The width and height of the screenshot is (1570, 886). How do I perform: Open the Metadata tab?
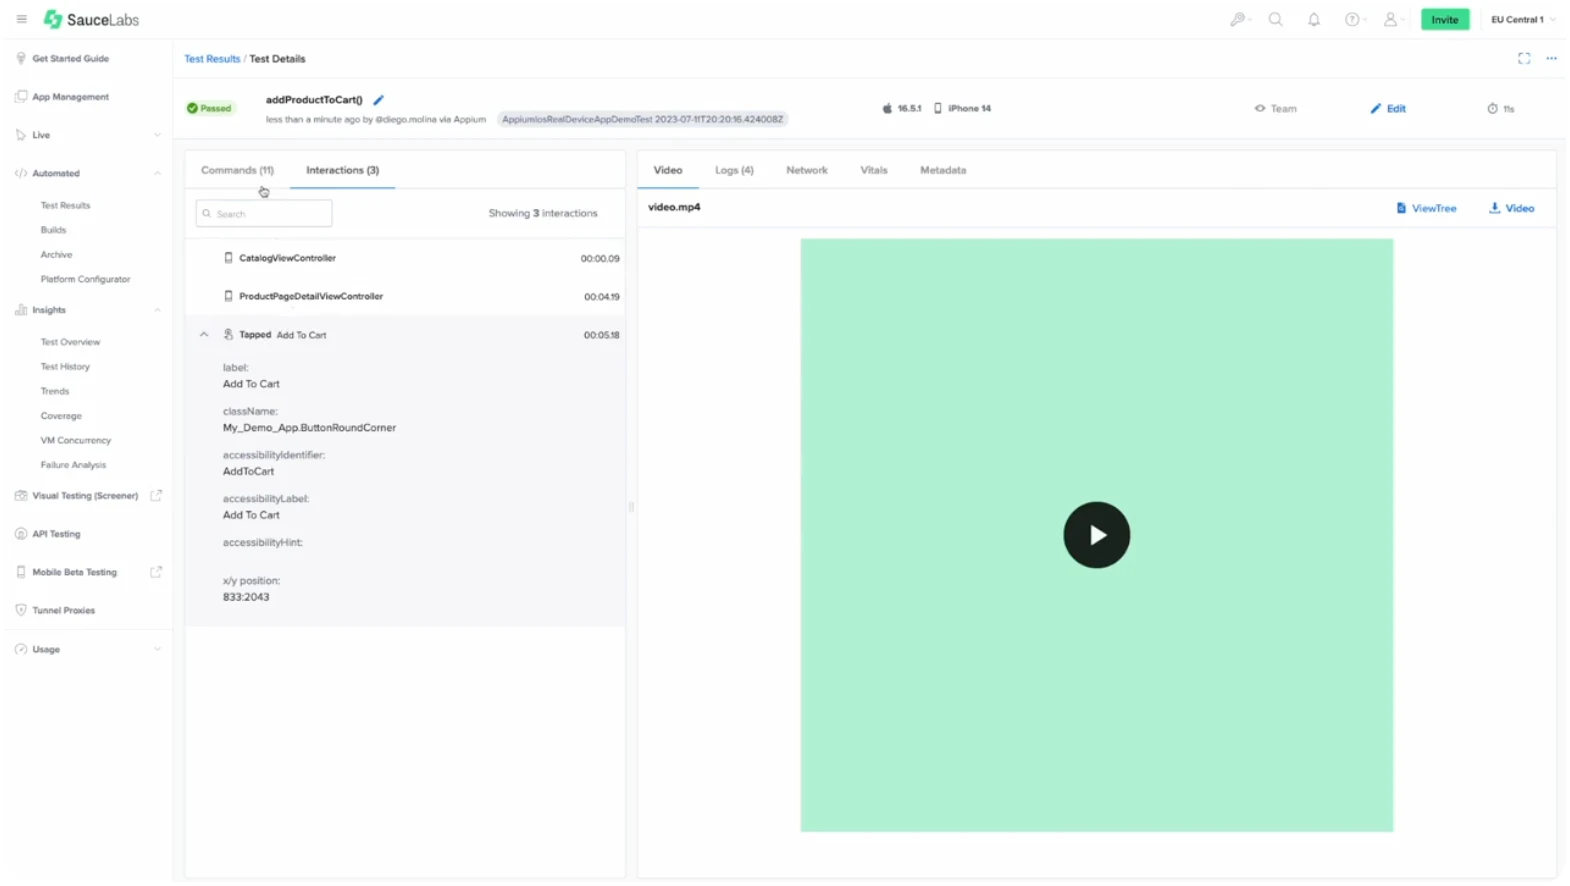click(x=943, y=170)
